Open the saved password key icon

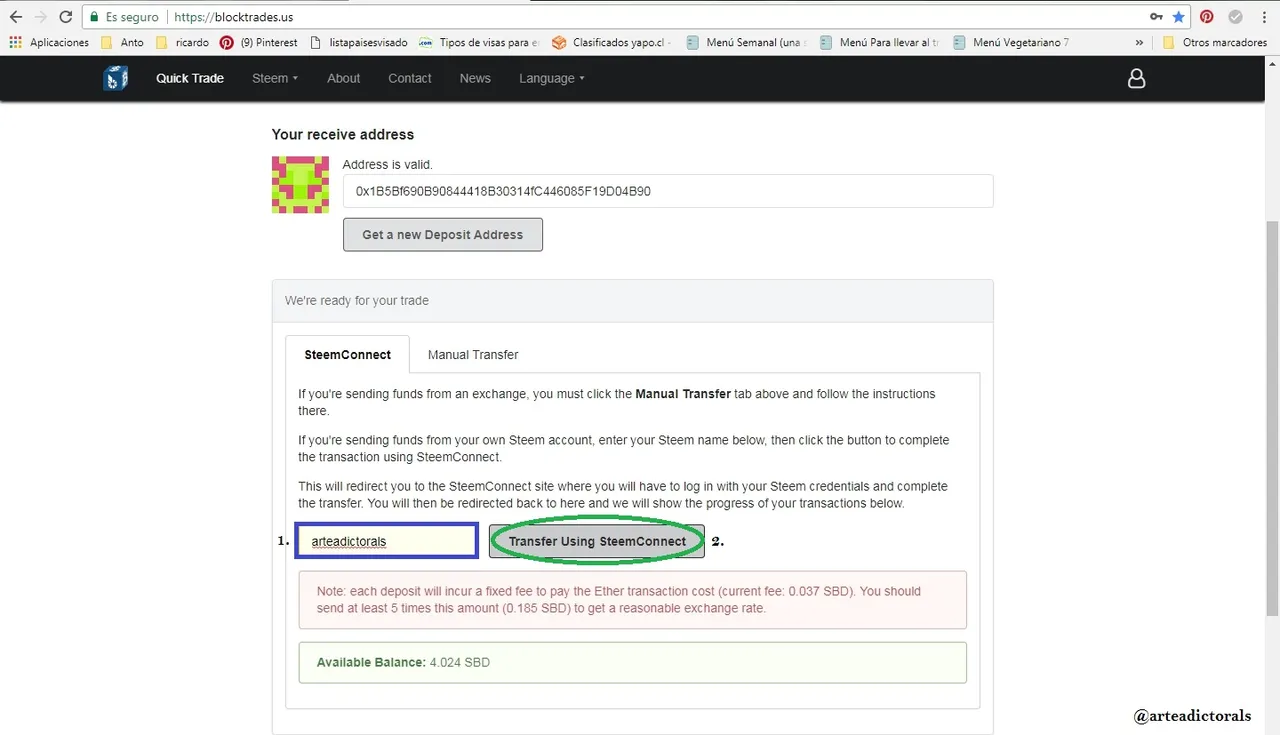coord(1157,17)
